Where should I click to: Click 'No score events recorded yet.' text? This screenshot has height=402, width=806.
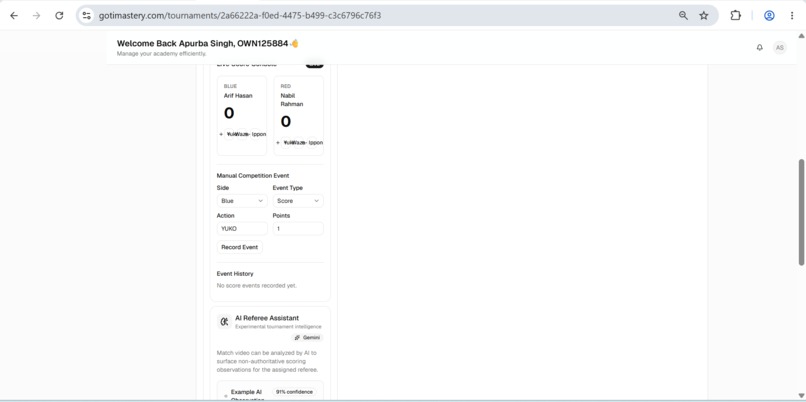point(257,285)
